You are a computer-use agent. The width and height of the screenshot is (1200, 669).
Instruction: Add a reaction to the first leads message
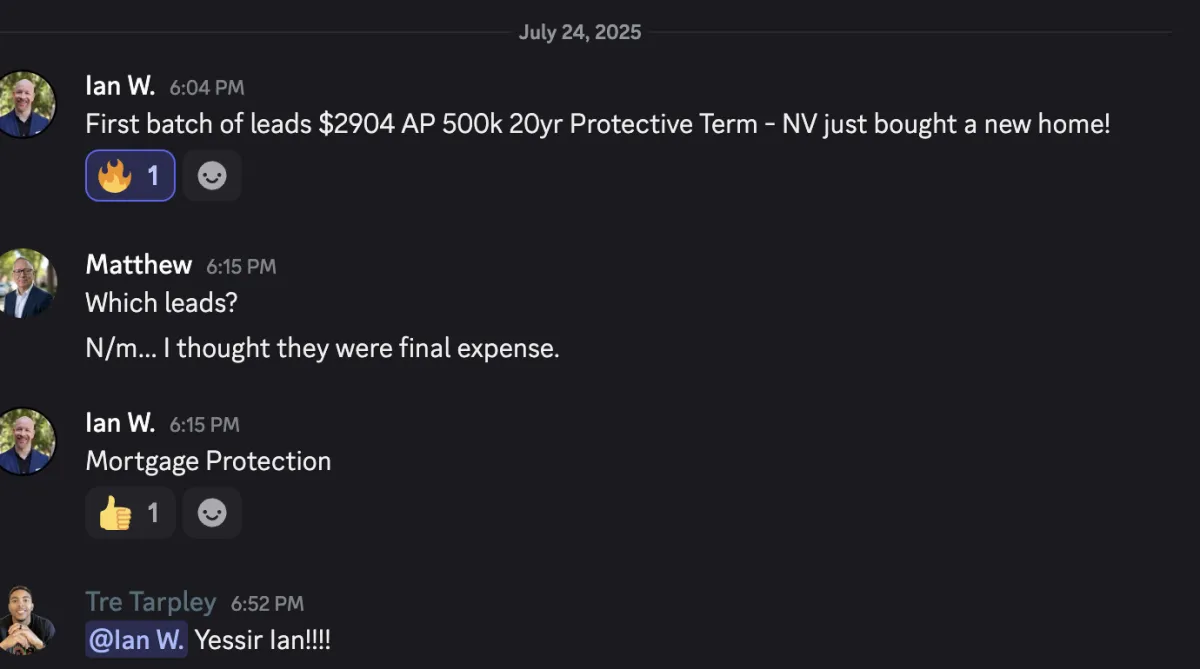pos(212,176)
